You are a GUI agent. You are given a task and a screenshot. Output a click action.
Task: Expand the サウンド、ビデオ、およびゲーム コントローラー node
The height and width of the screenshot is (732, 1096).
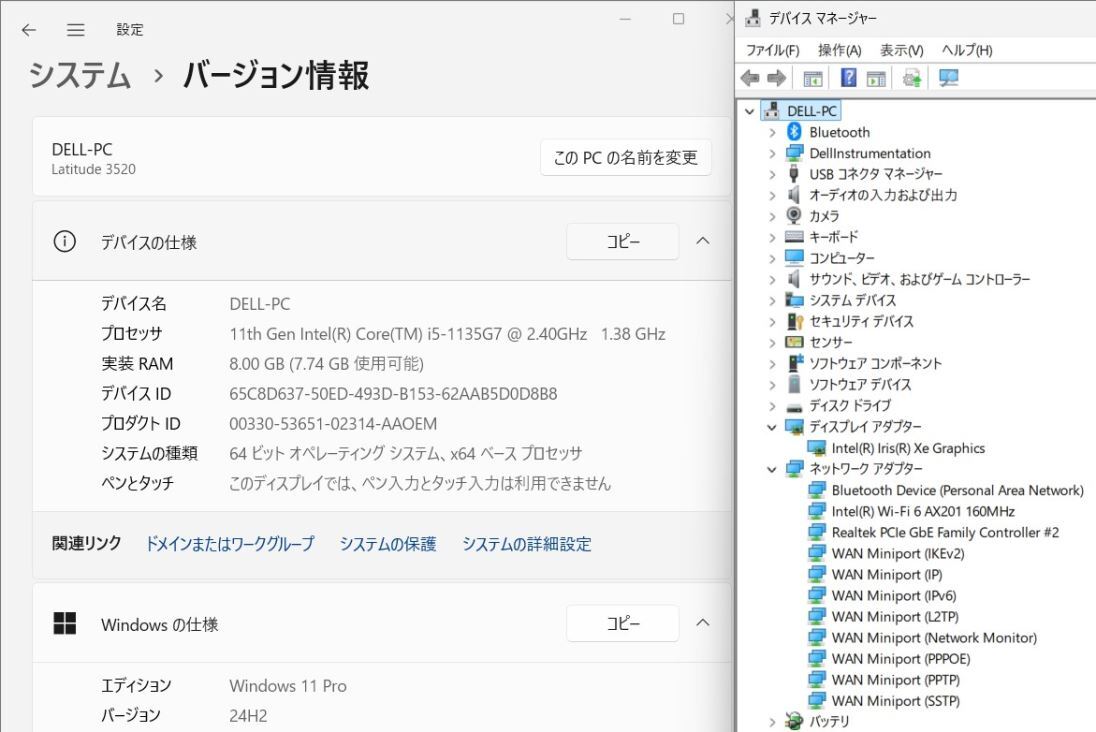(772, 280)
